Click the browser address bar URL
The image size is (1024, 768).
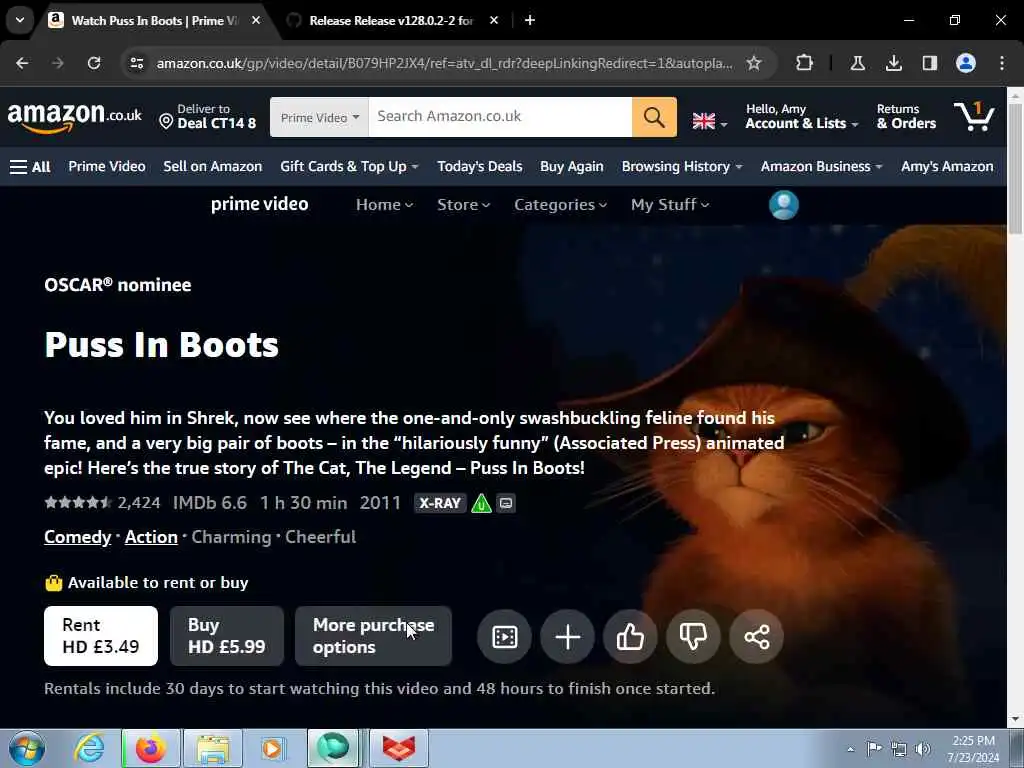click(444, 63)
